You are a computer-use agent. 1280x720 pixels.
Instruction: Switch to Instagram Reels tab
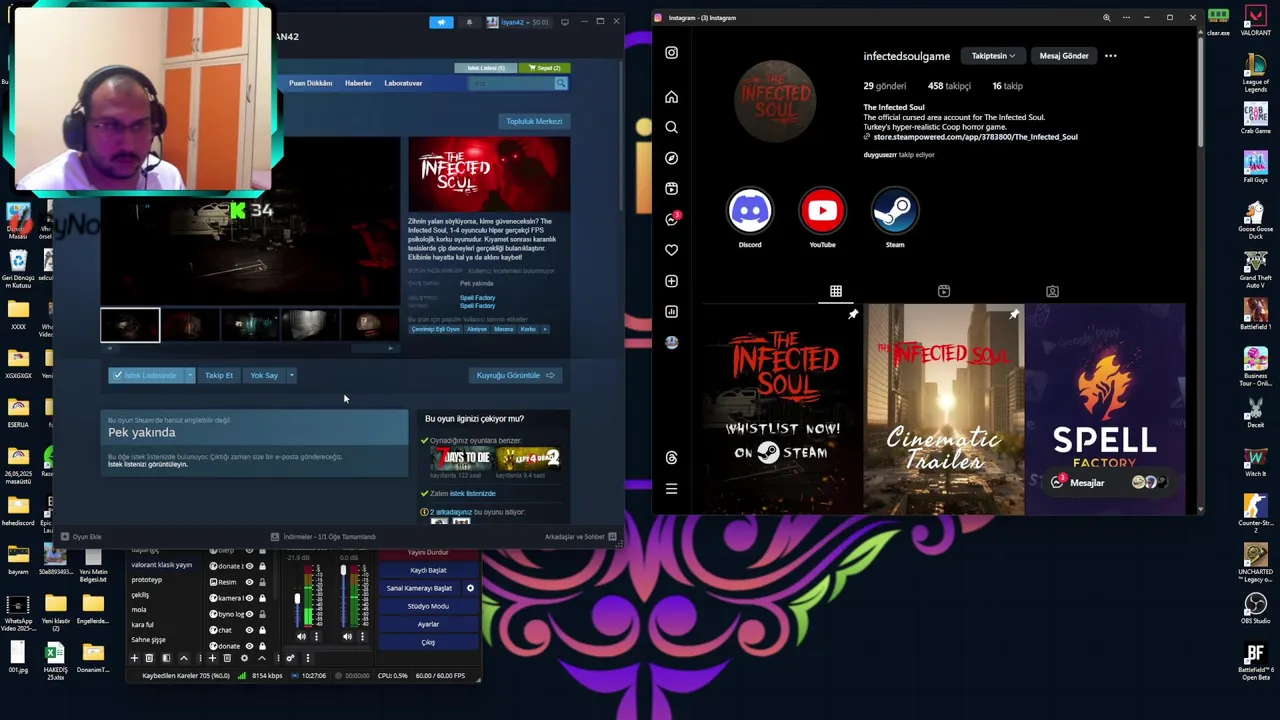click(944, 291)
